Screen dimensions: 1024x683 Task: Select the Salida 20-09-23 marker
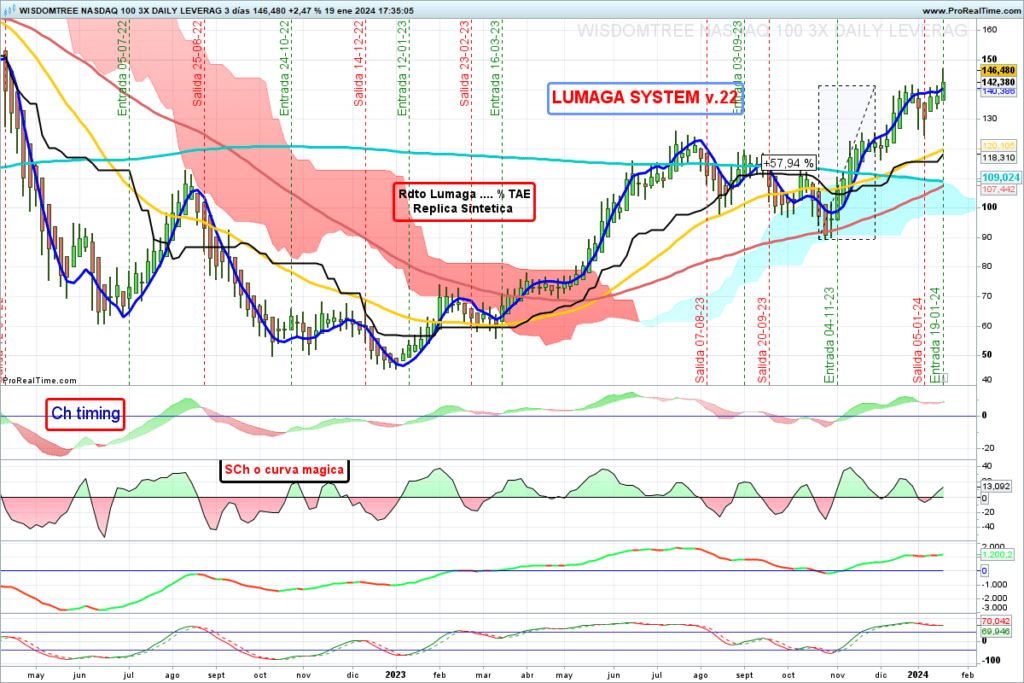[x=763, y=340]
